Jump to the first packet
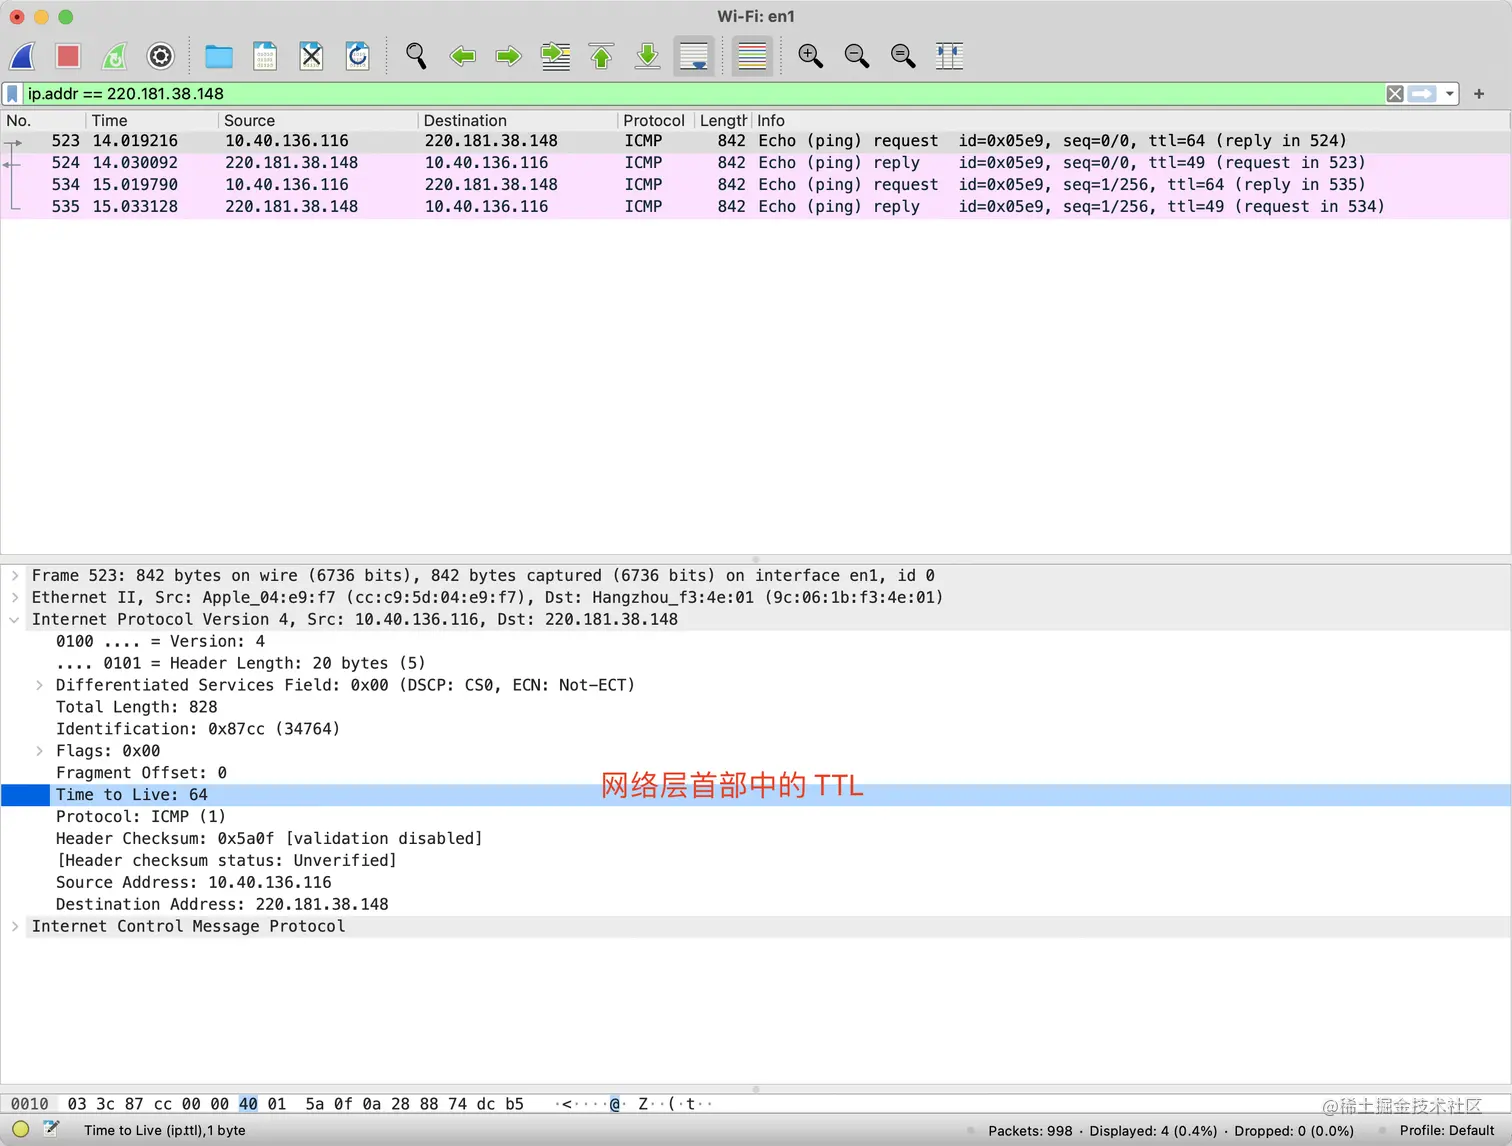This screenshot has height=1146, width=1512. click(x=601, y=56)
